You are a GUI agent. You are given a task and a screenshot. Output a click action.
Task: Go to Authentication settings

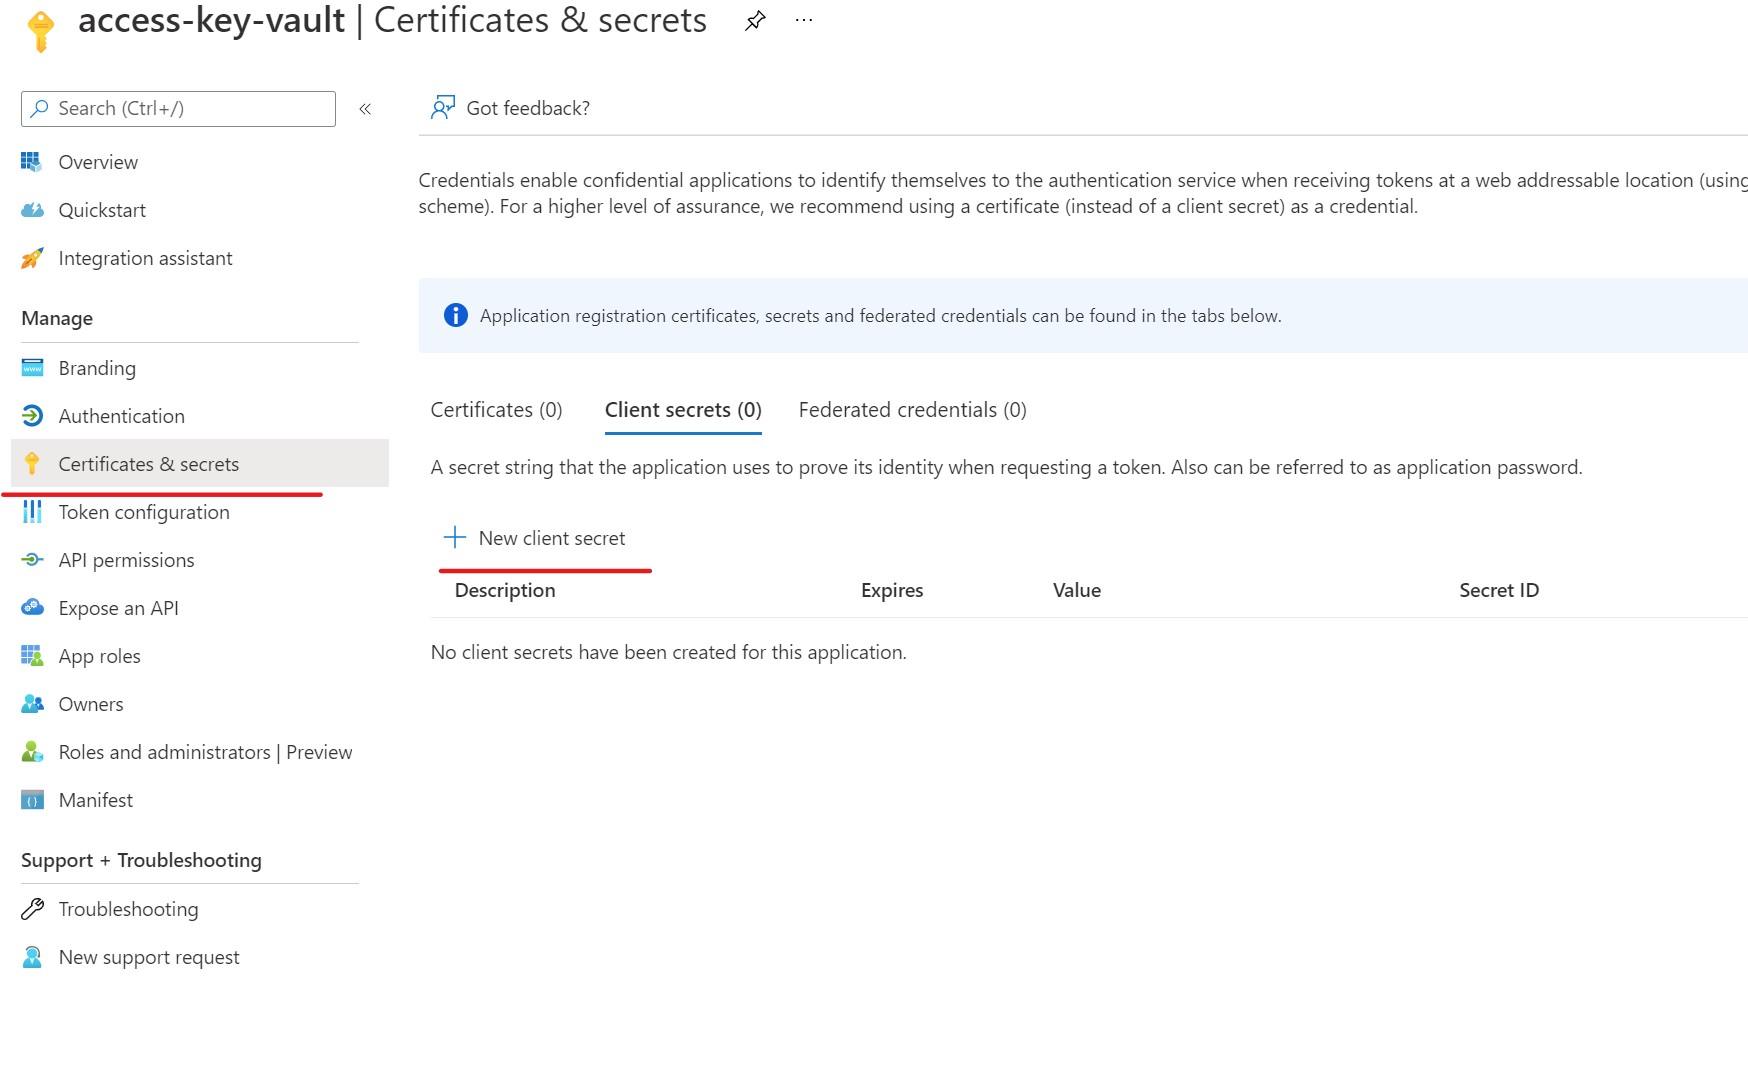pyautogui.click(x=121, y=416)
